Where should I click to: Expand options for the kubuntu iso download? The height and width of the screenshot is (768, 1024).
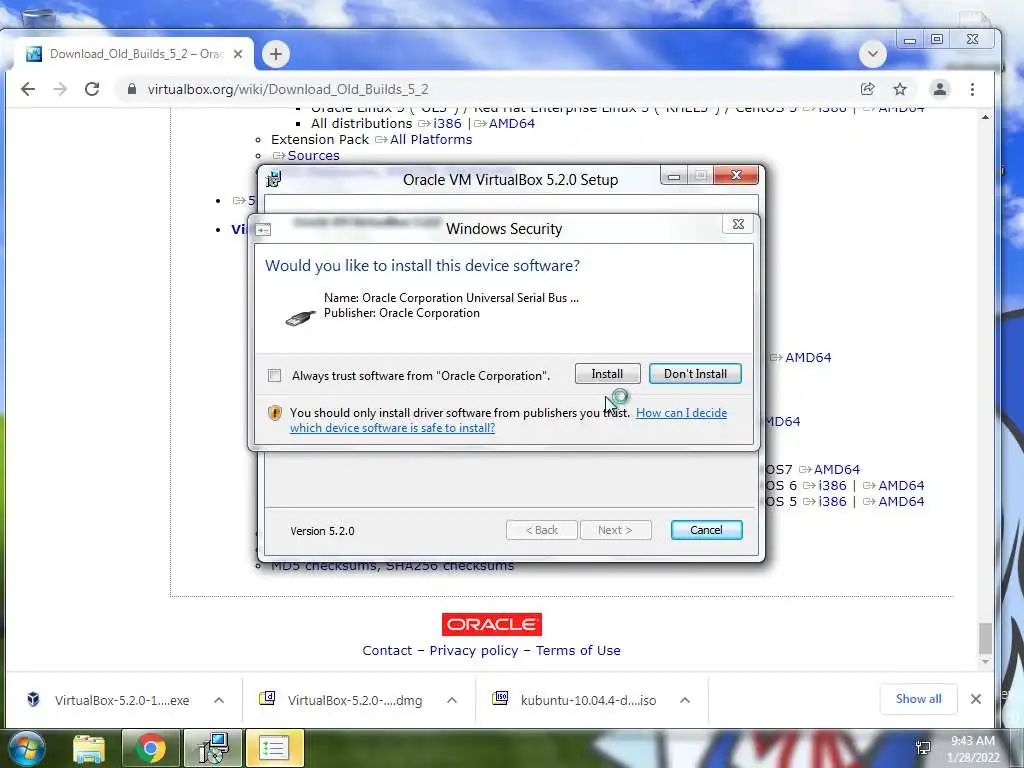point(685,700)
